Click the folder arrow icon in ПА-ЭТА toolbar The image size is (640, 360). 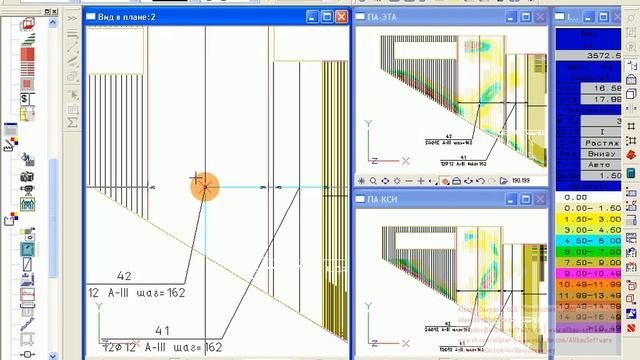click(x=504, y=181)
